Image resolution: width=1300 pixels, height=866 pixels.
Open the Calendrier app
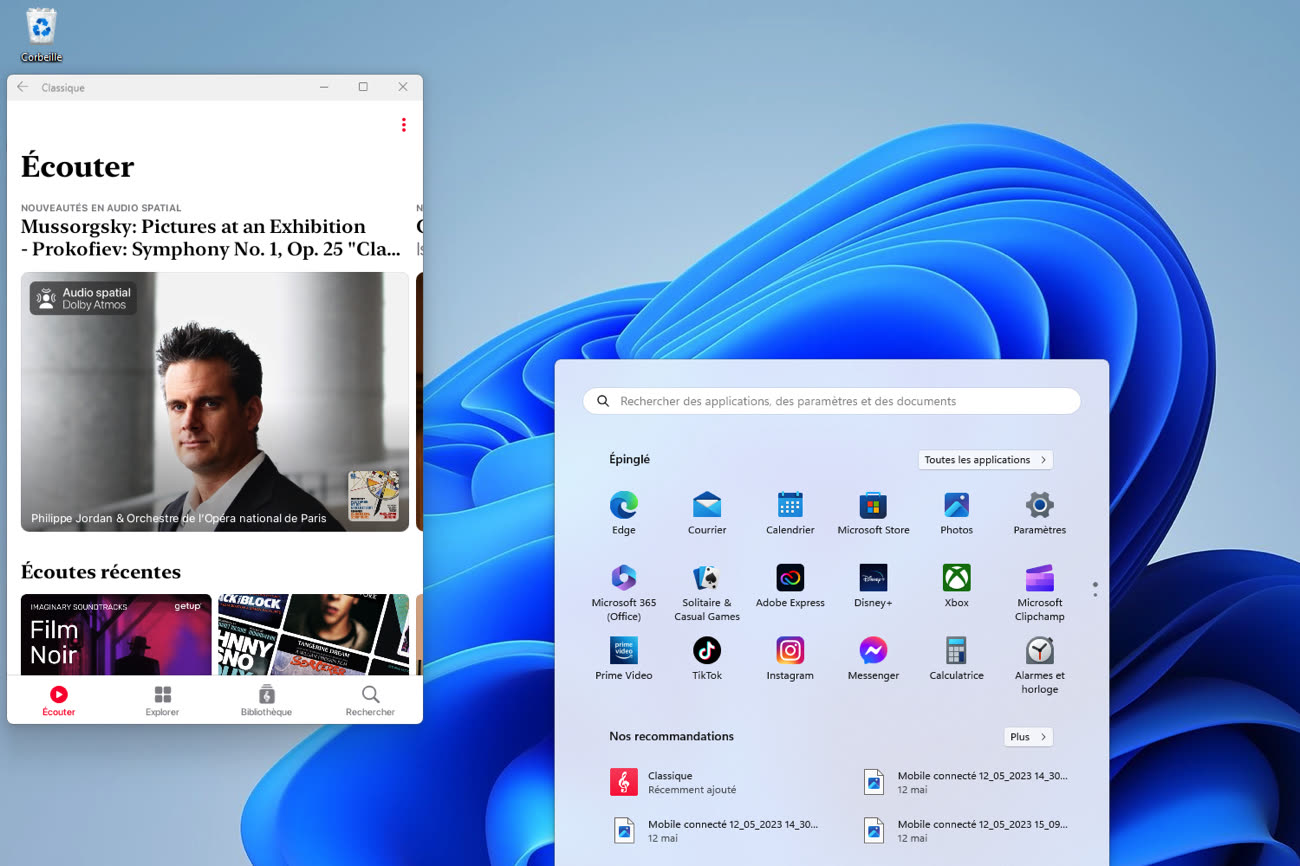tap(790, 513)
